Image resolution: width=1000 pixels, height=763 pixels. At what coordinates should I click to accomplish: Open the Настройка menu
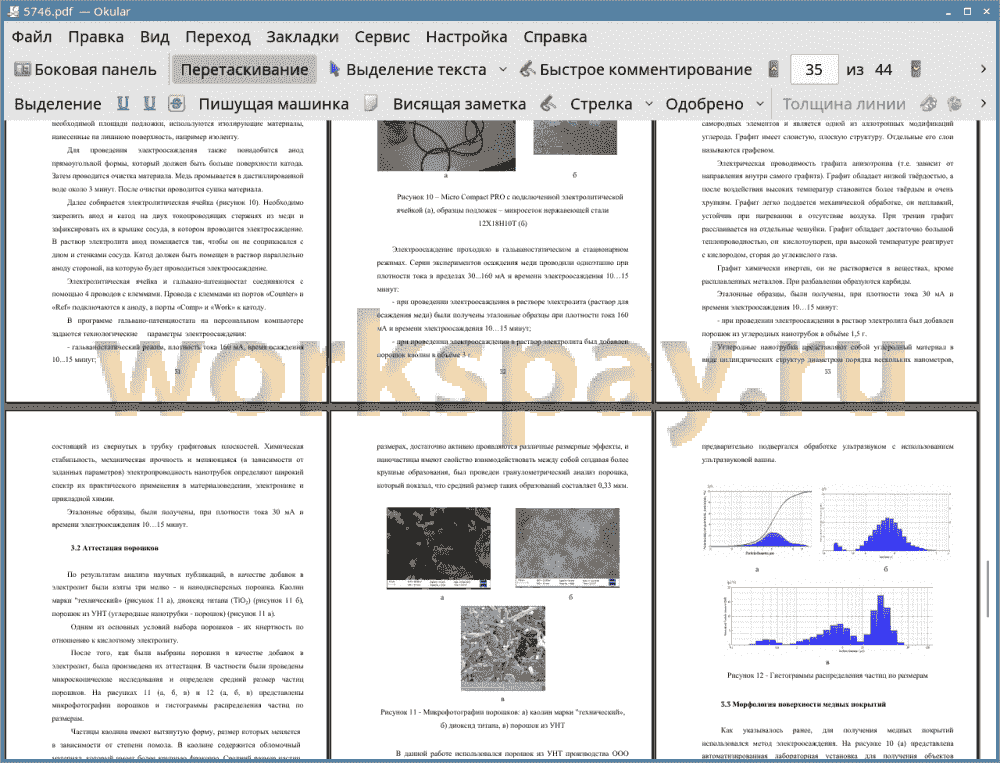coord(466,37)
